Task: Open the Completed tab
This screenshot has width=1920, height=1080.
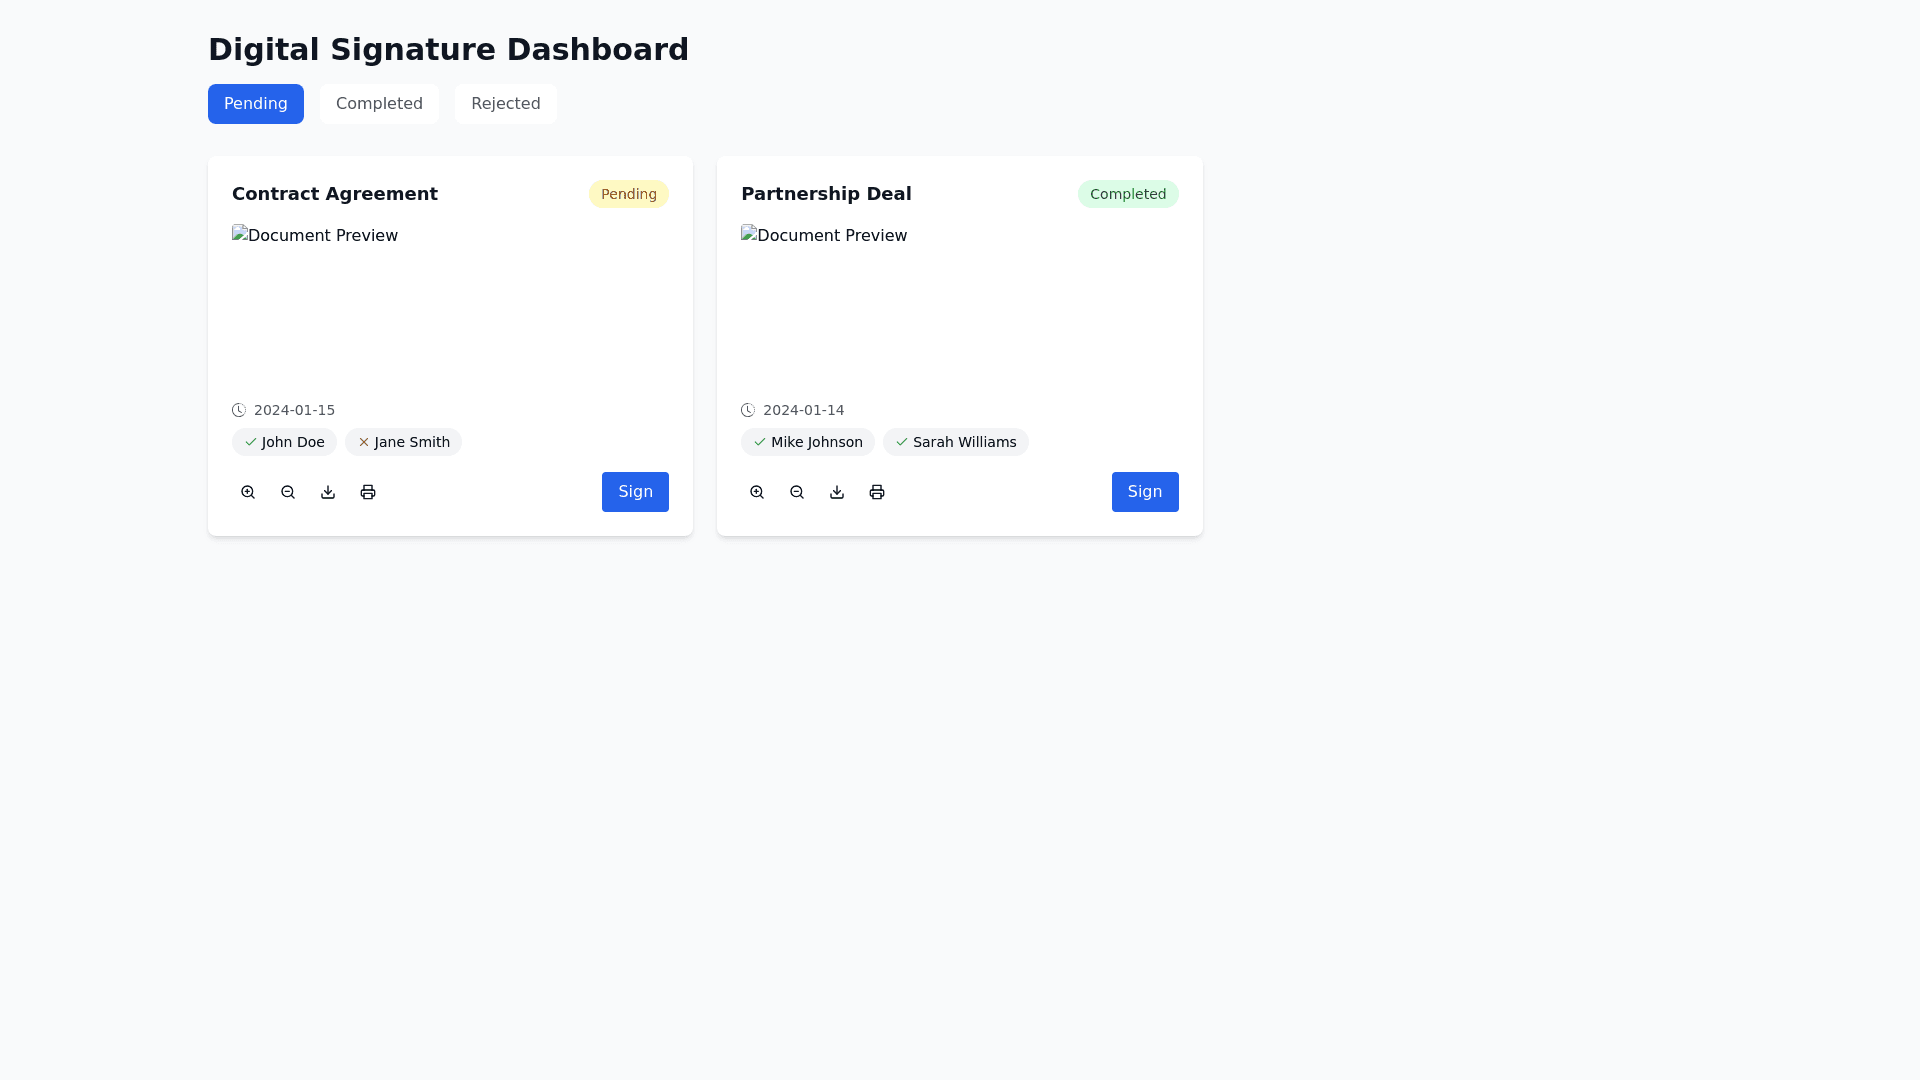Action: [379, 104]
